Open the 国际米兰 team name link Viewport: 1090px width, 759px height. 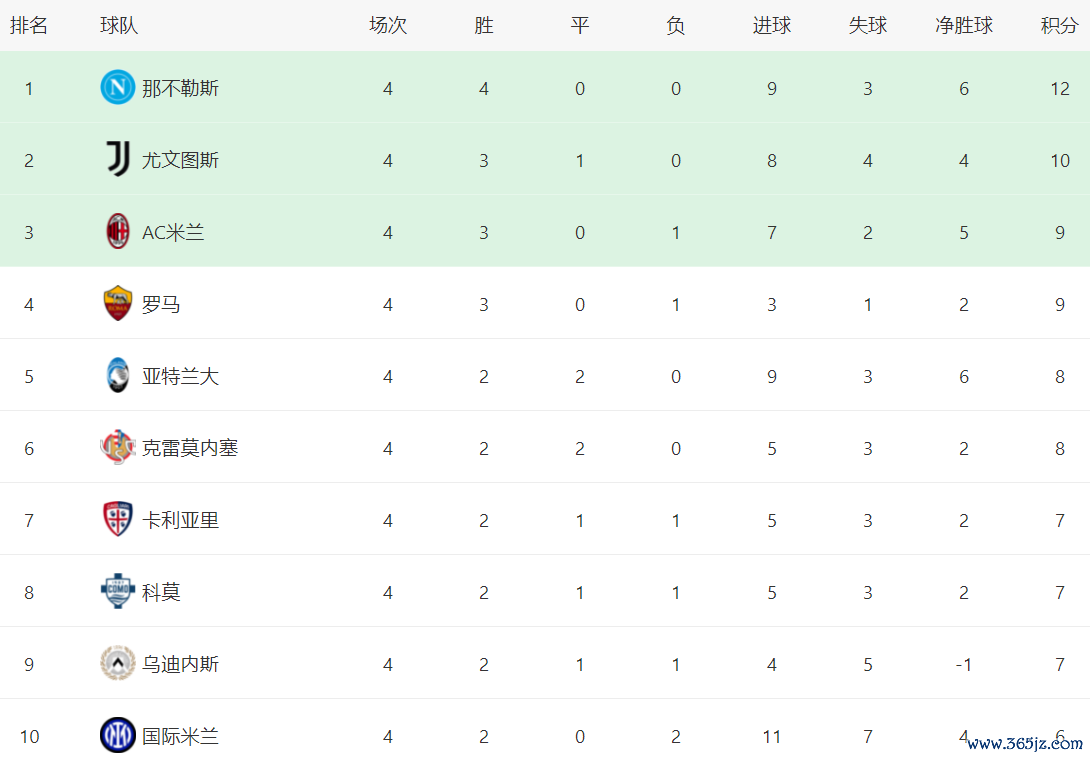point(180,737)
